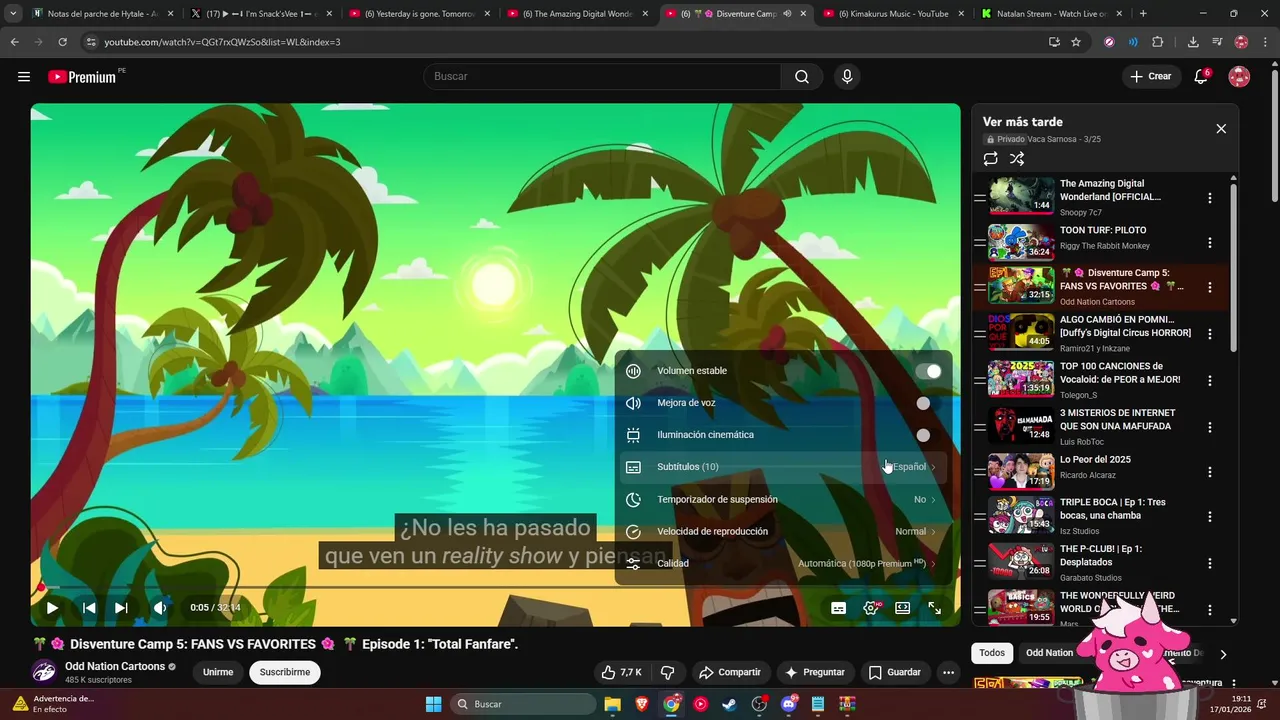This screenshot has height=720, width=1280.
Task: Open more actions ellipsis below video
Action: (x=948, y=672)
